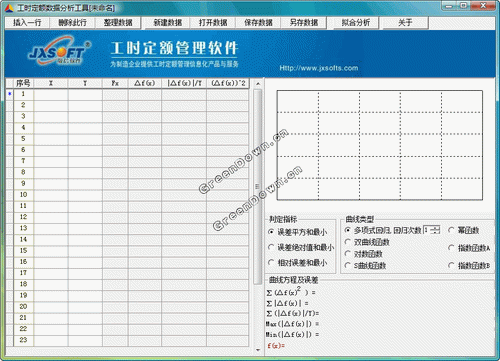Viewport: 500px width, 361px height.
Task: Create new data with 新建数据
Action: 168,23
